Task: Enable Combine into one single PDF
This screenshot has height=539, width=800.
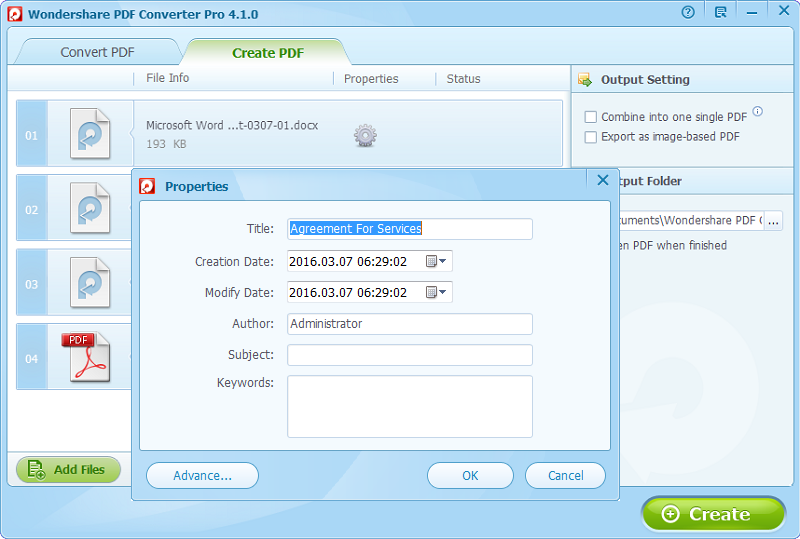Action: coord(590,117)
